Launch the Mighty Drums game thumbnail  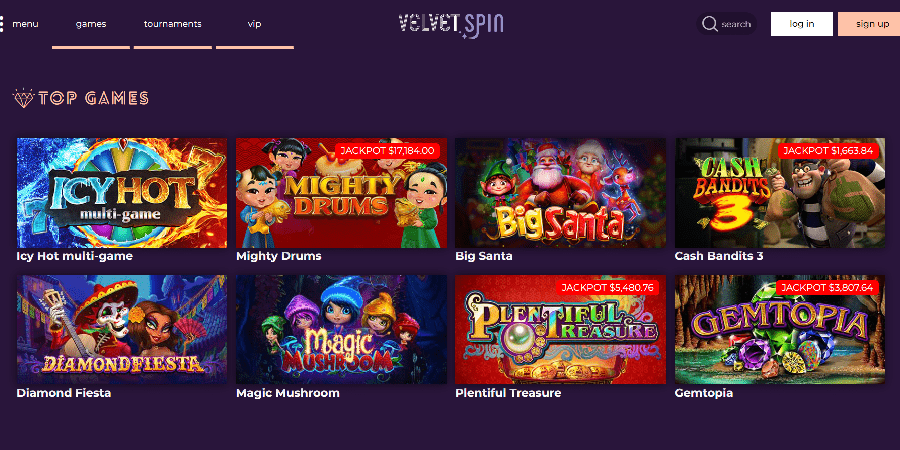pos(341,193)
